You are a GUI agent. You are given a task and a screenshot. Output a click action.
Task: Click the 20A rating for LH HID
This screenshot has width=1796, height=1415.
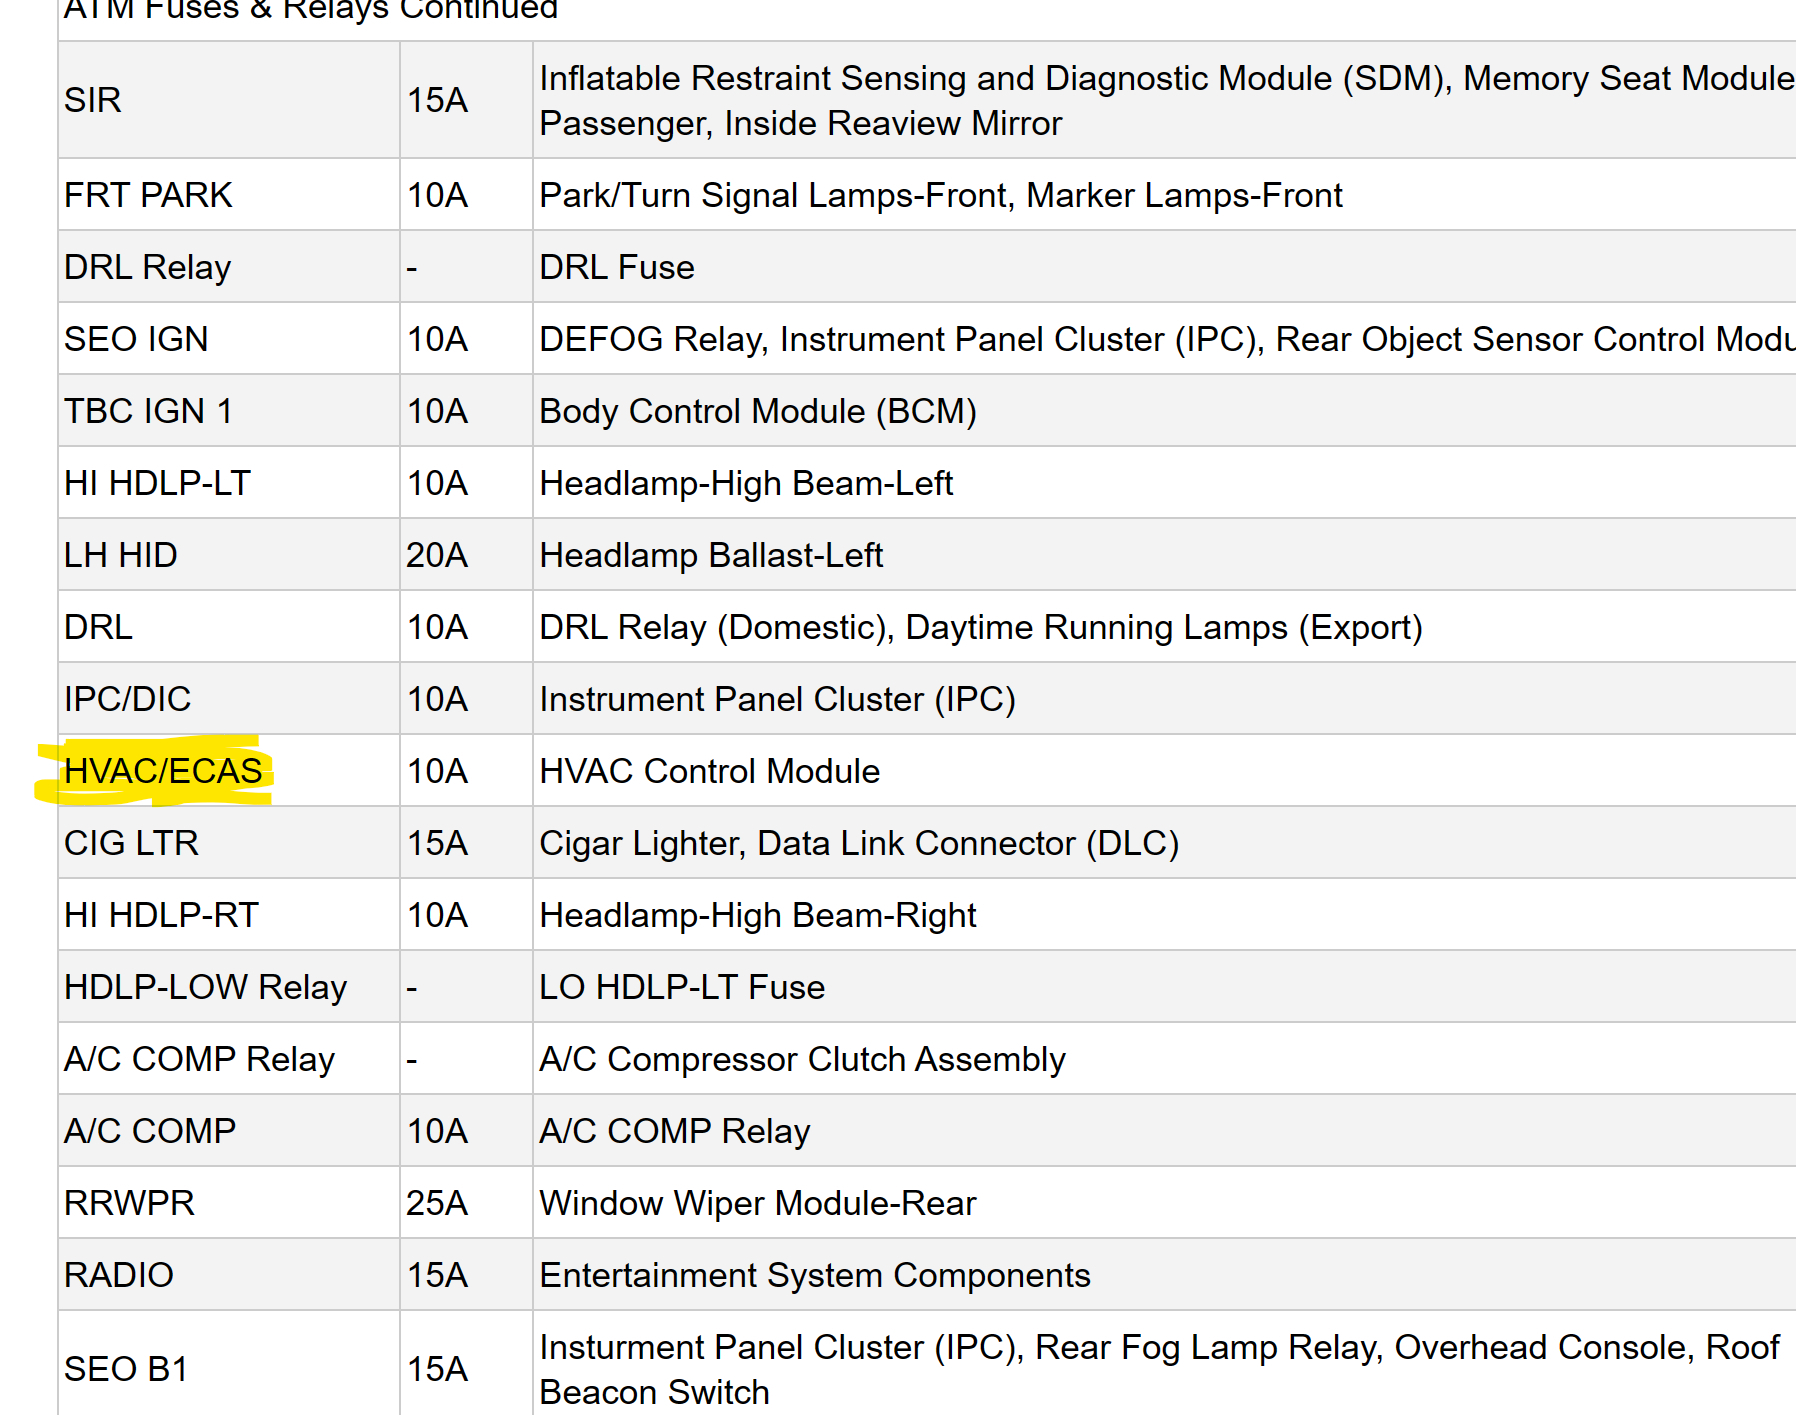coord(437,555)
